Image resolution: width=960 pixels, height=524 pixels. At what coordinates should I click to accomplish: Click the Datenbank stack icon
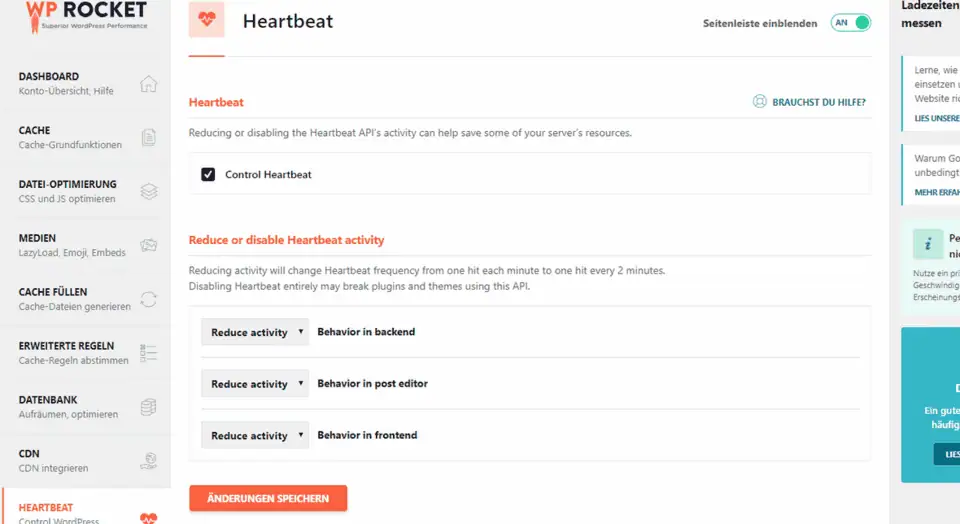pyautogui.click(x=148, y=407)
